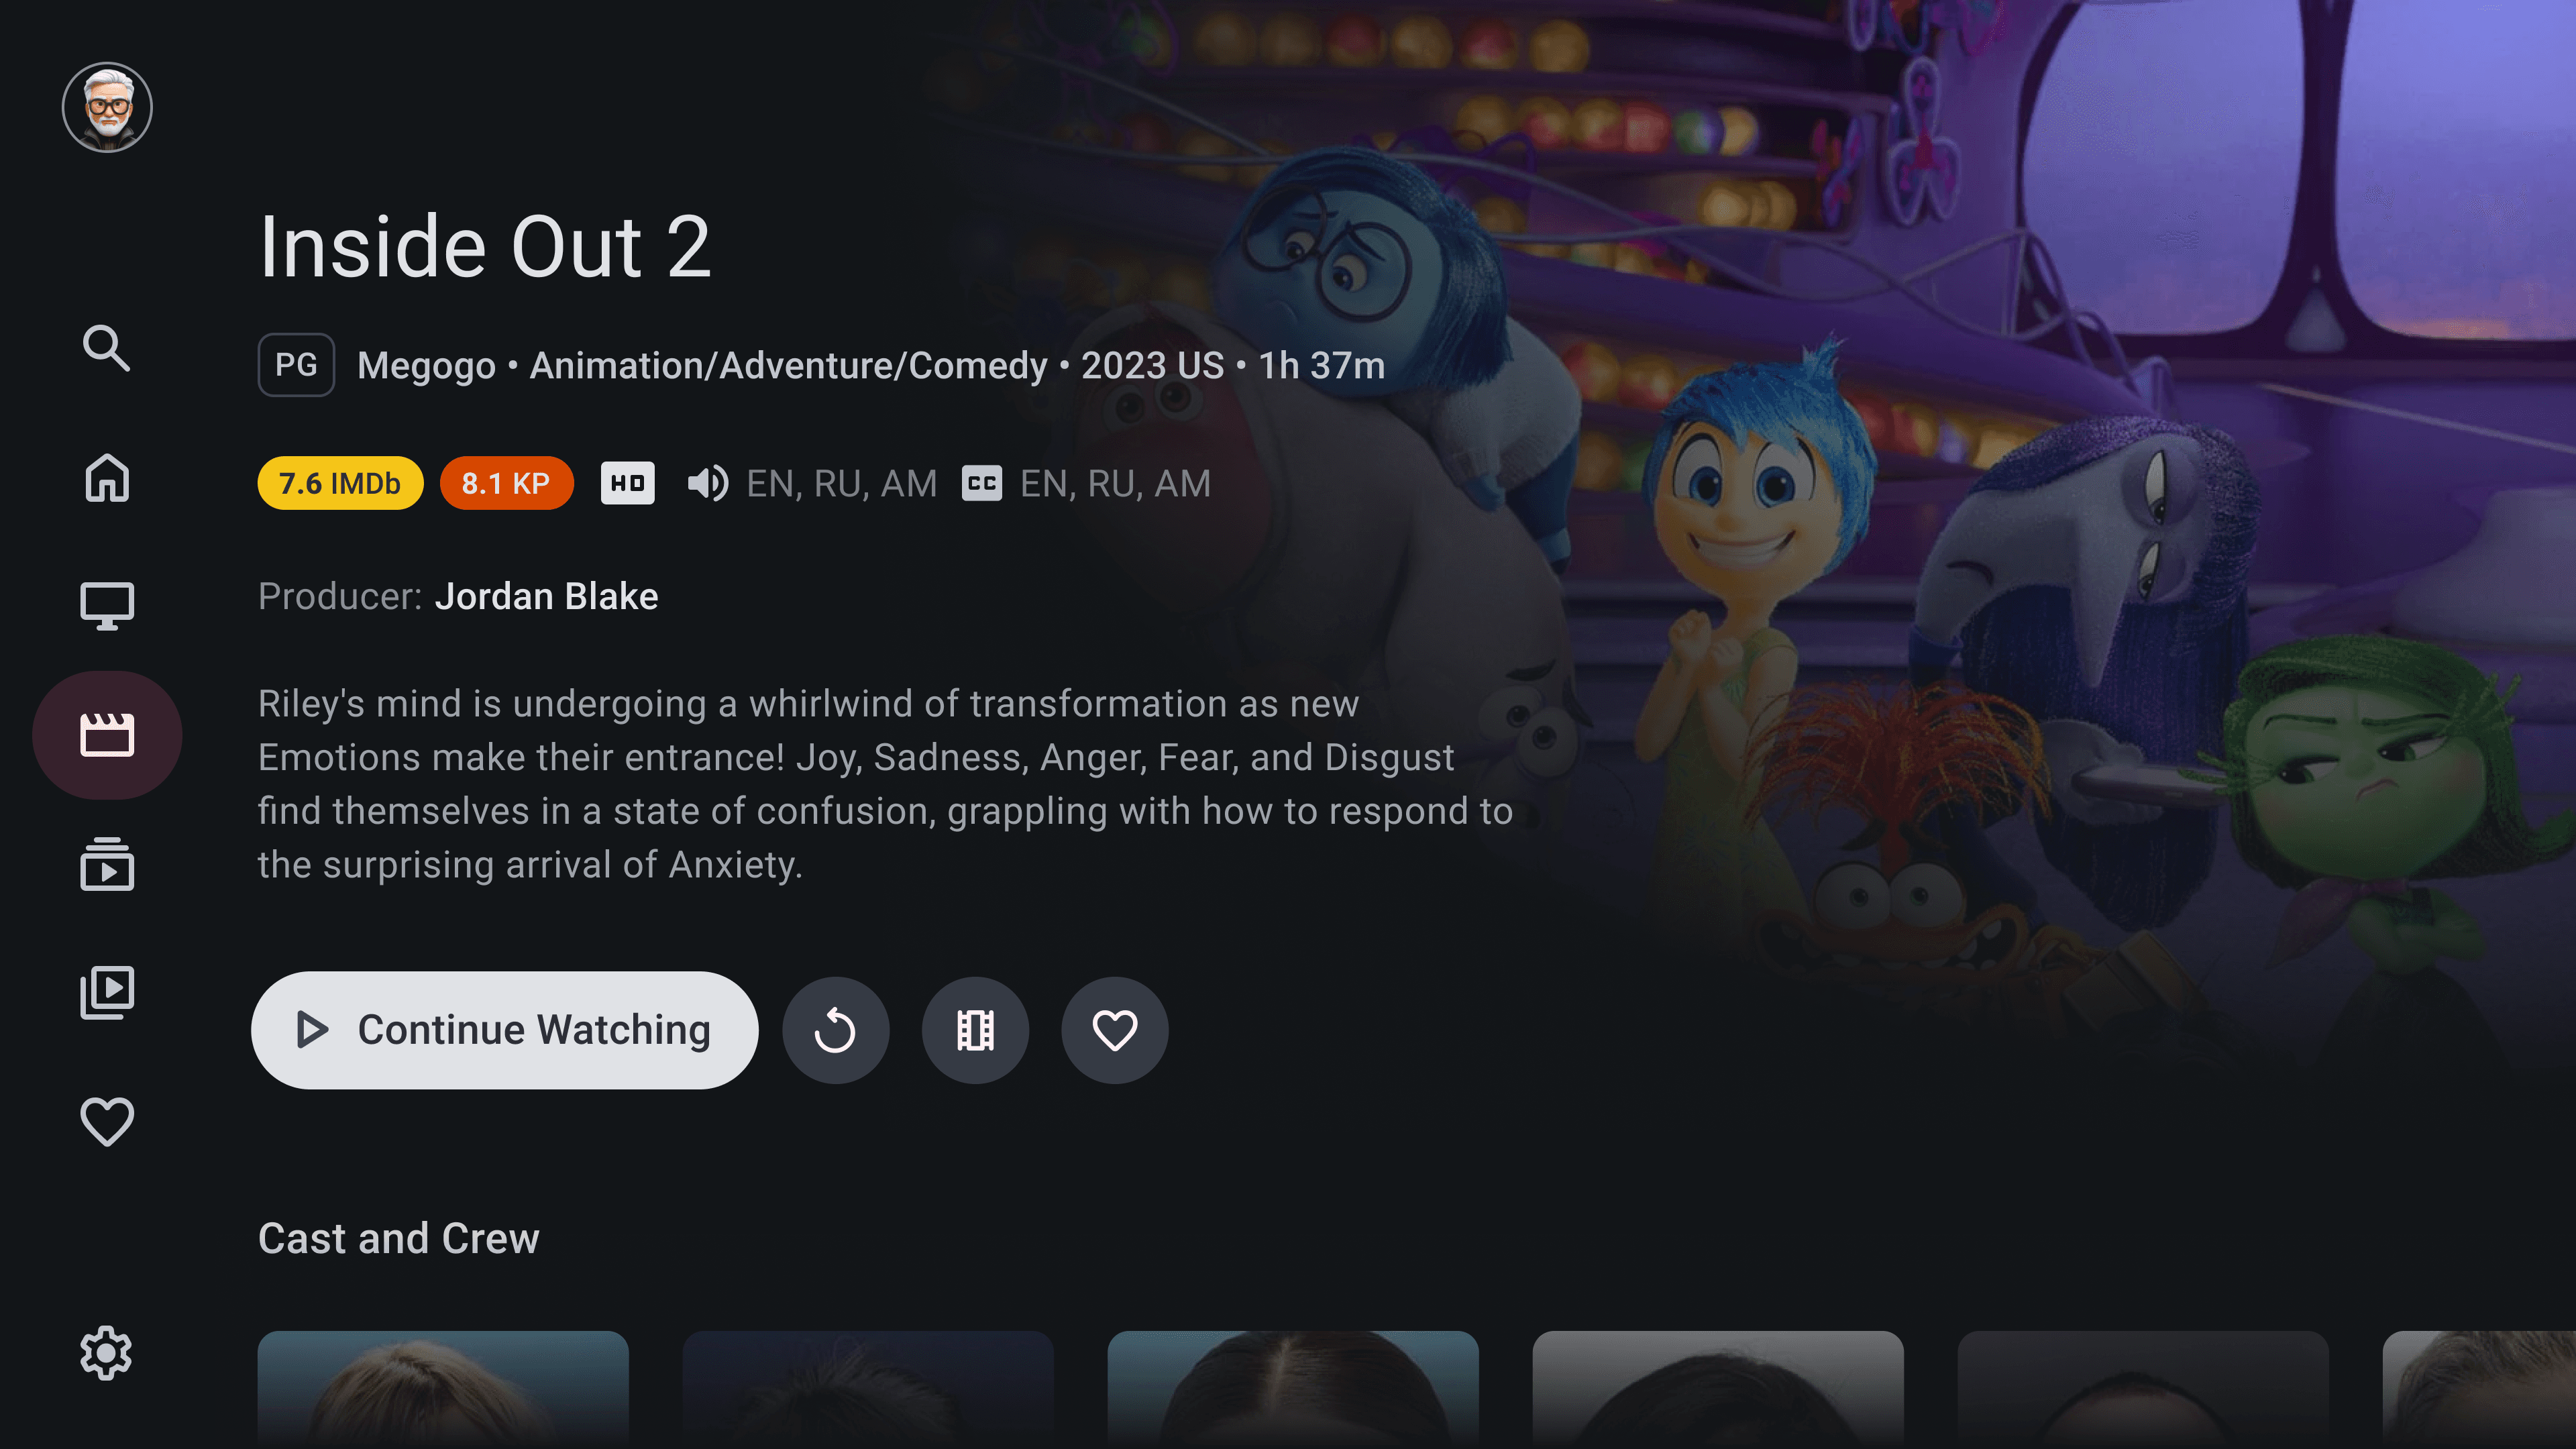Click Continue Watching button

(x=504, y=1030)
